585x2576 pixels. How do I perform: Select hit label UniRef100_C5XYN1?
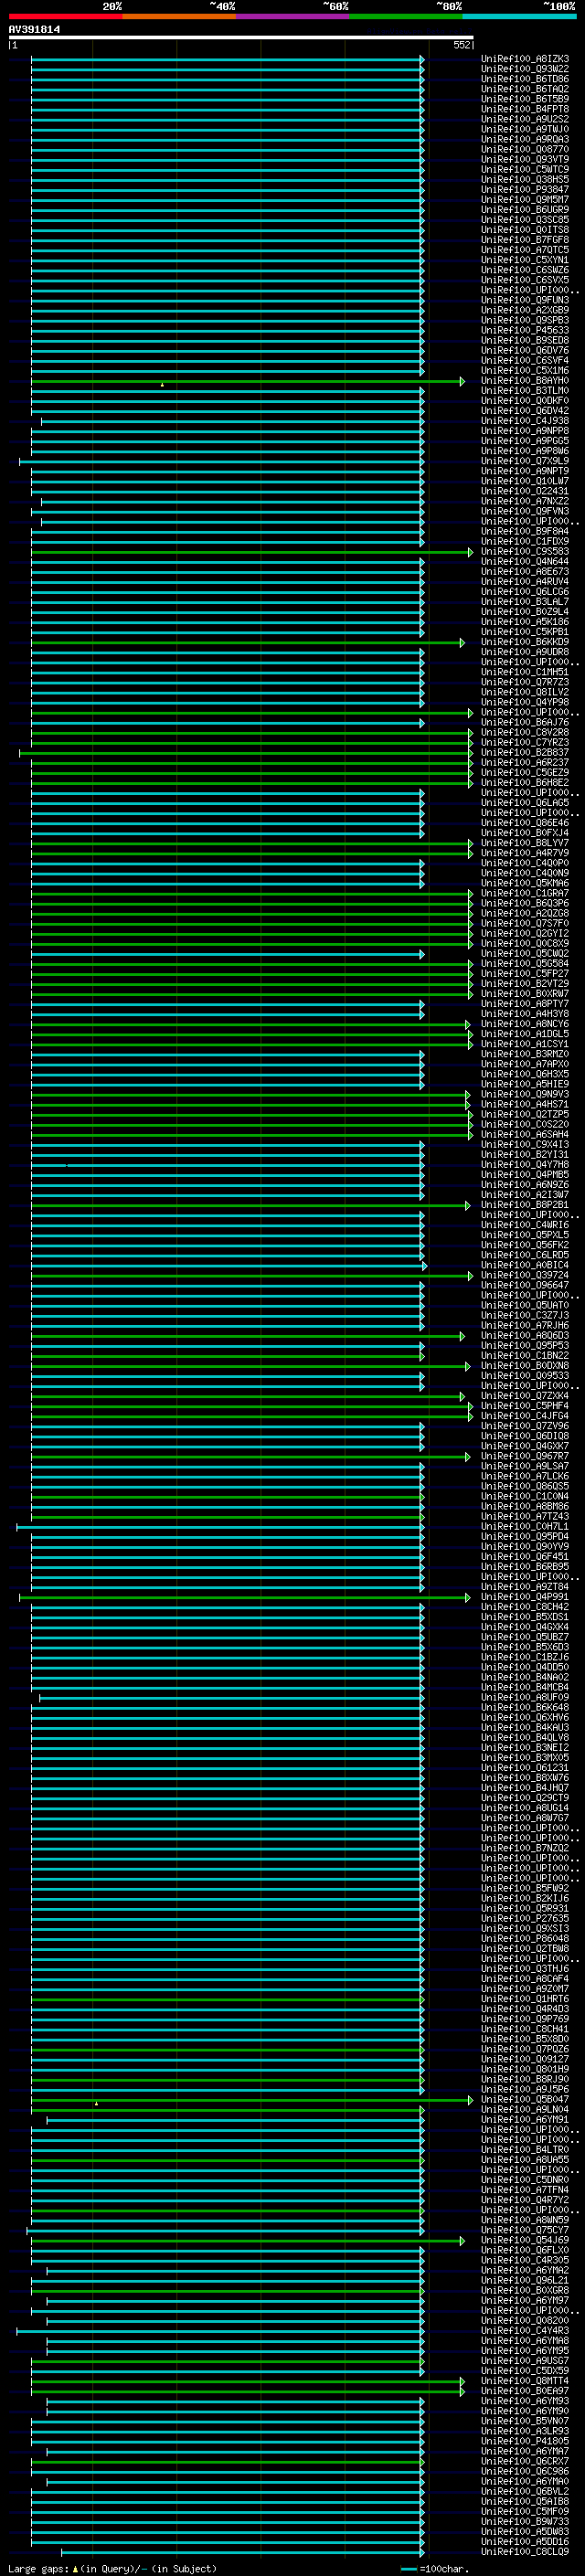tap(525, 260)
